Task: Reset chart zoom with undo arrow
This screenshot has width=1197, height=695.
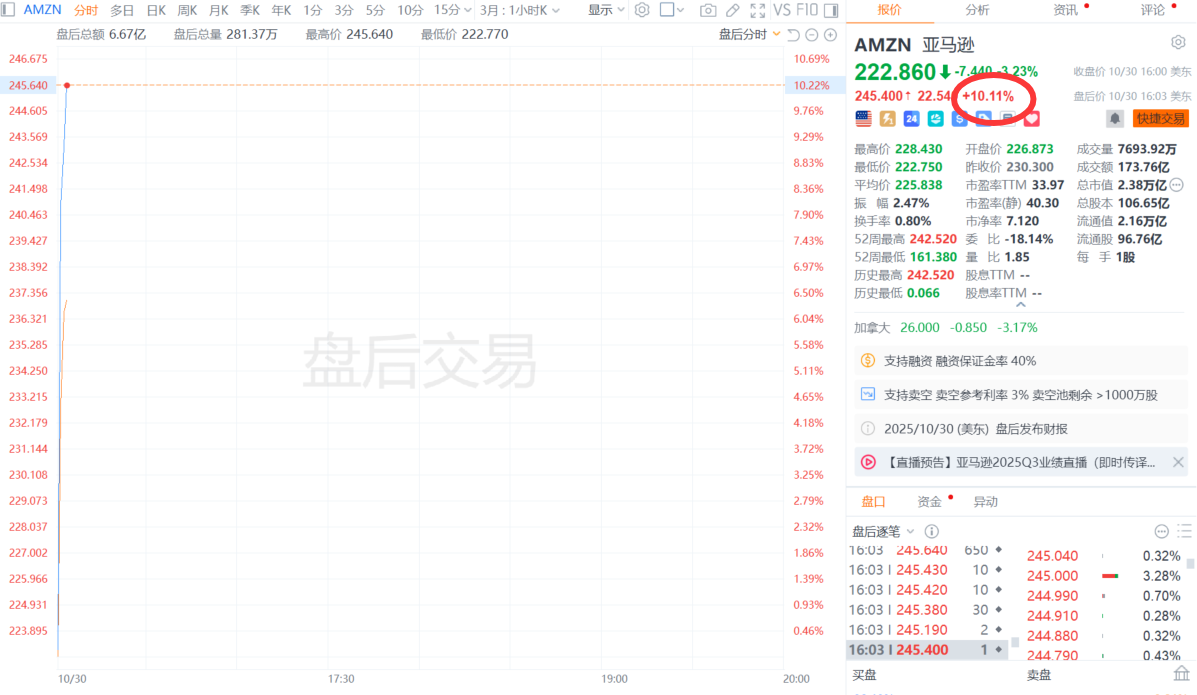Action: [x=794, y=34]
